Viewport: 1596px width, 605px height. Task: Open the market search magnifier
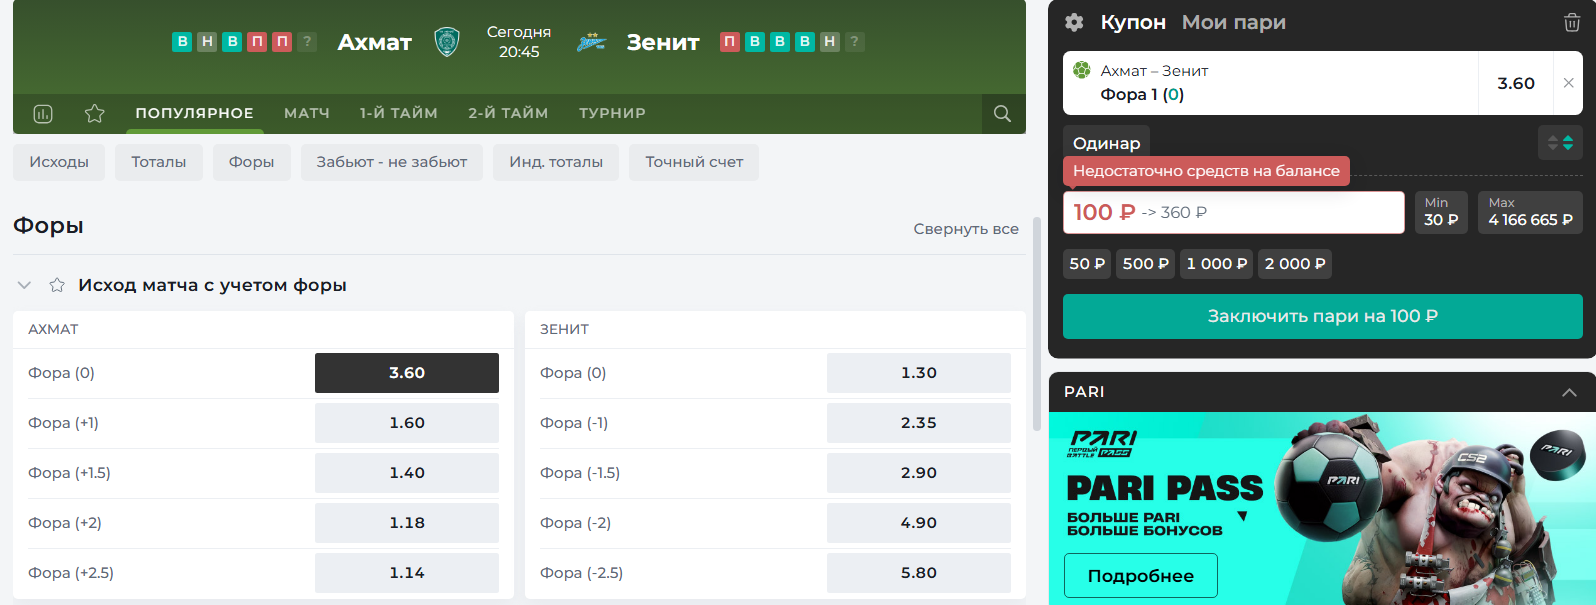point(1002,114)
